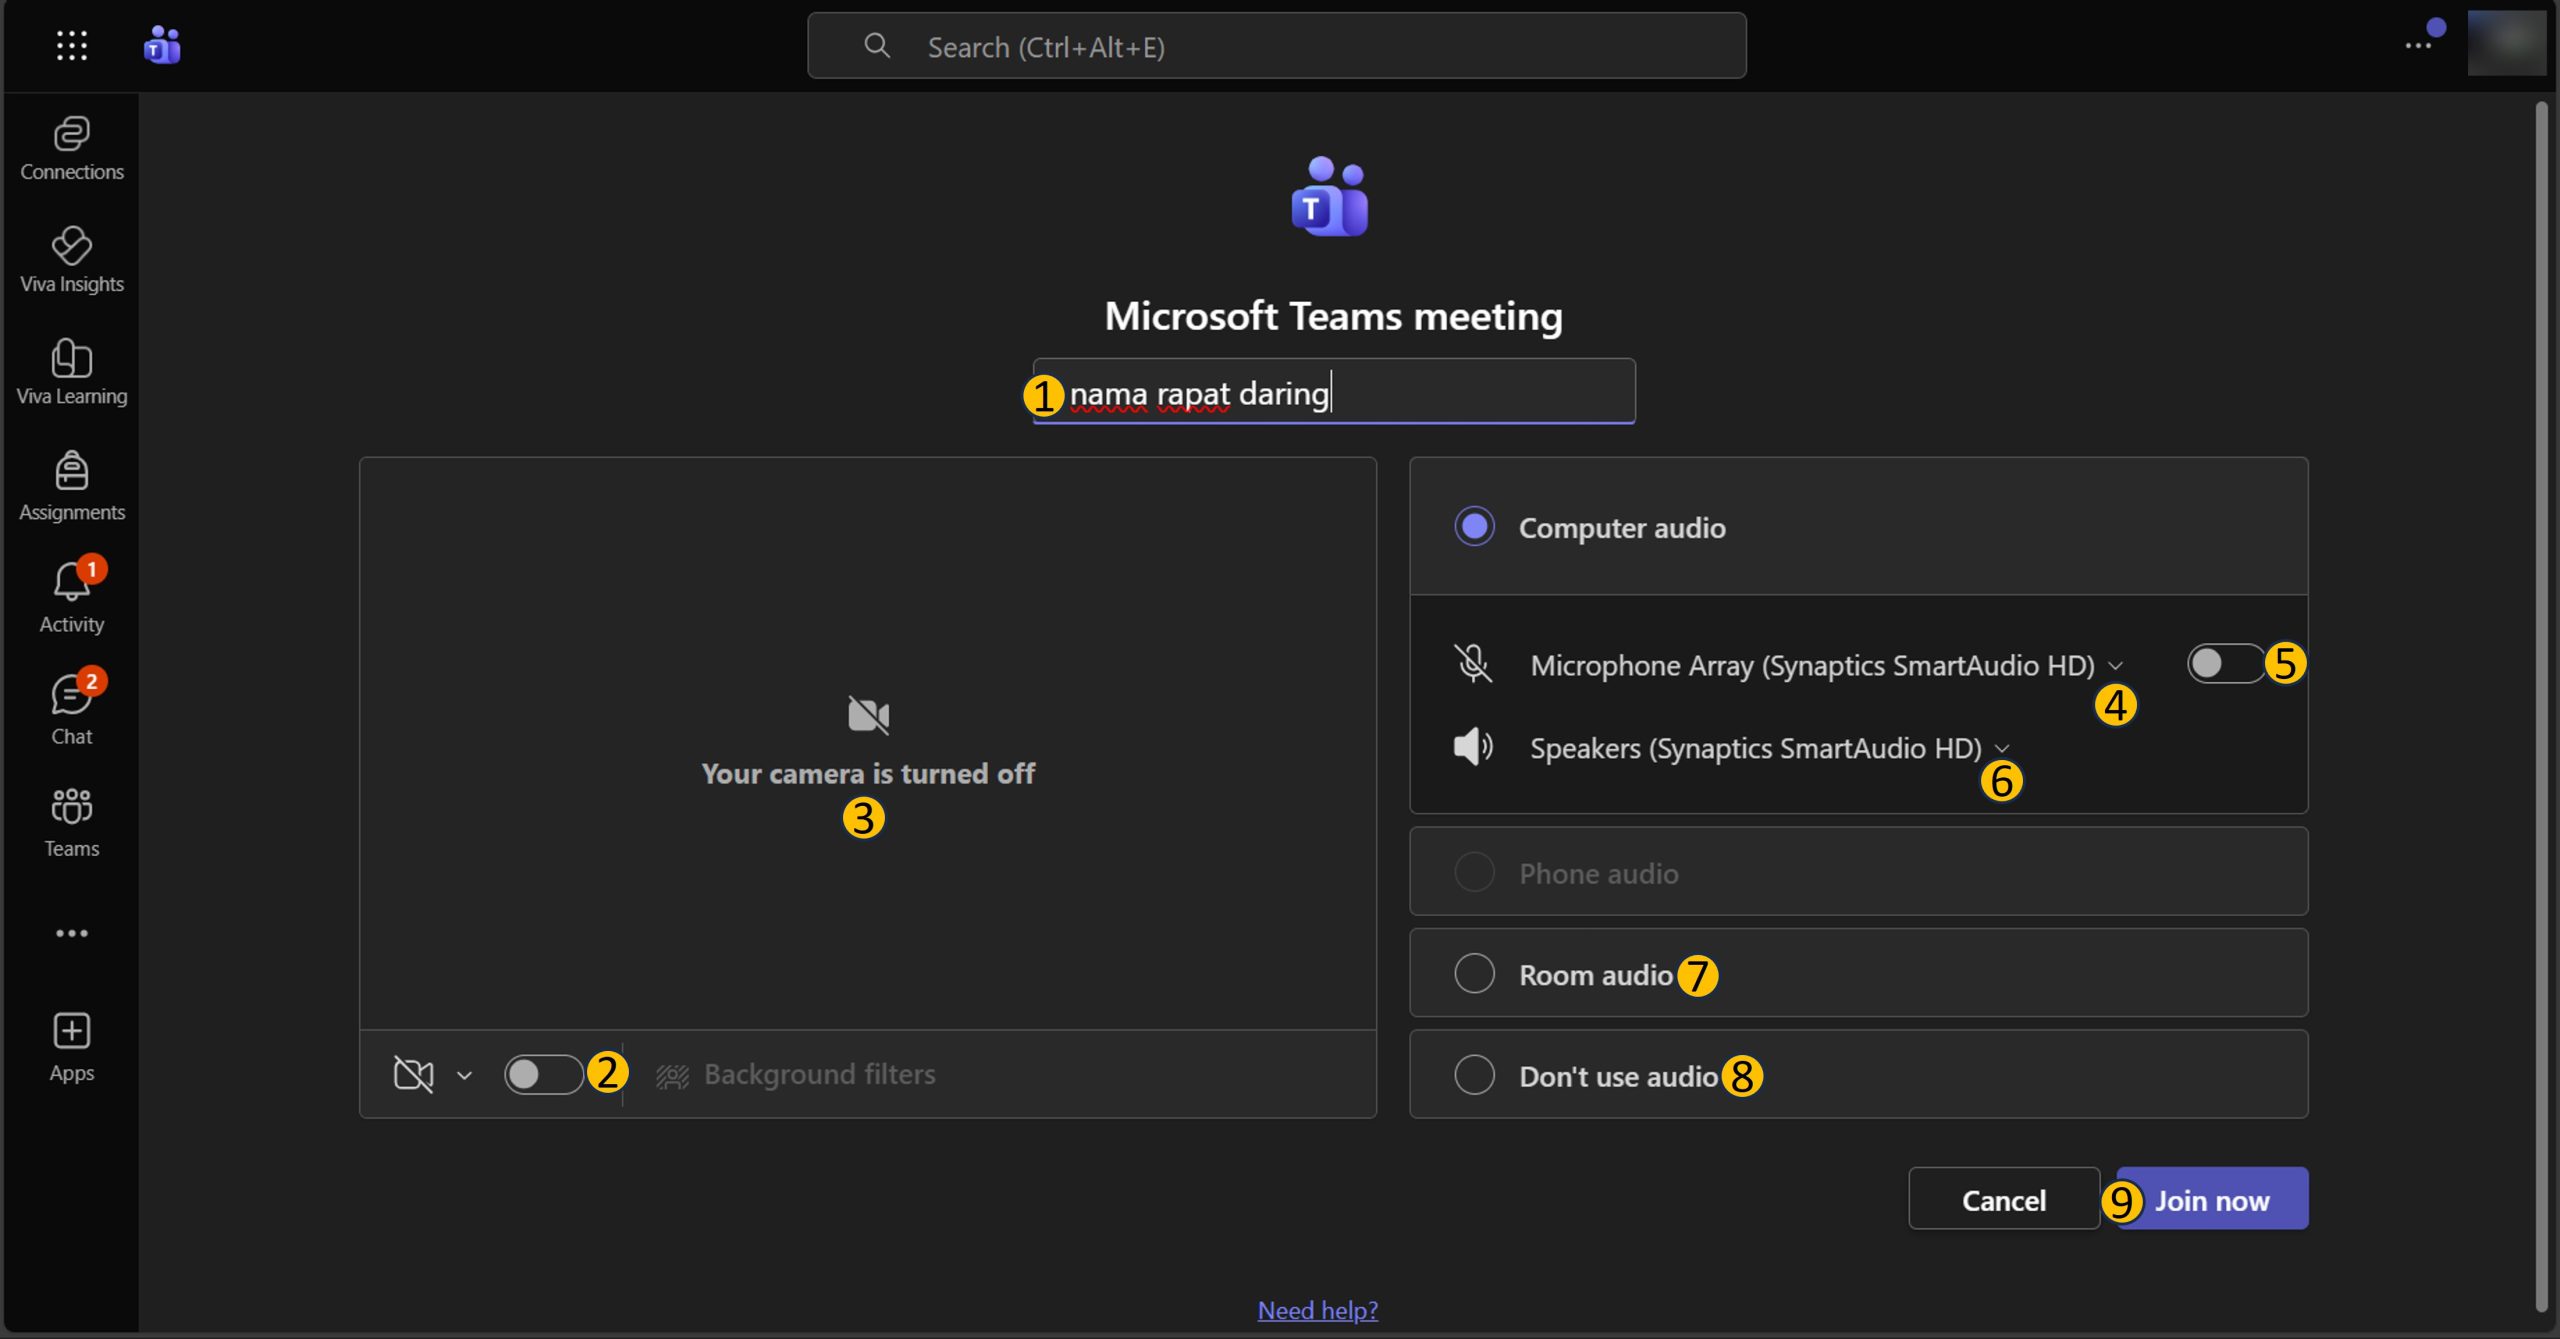
Task: Open Assignments from sidebar
Action: (x=71, y=486)
